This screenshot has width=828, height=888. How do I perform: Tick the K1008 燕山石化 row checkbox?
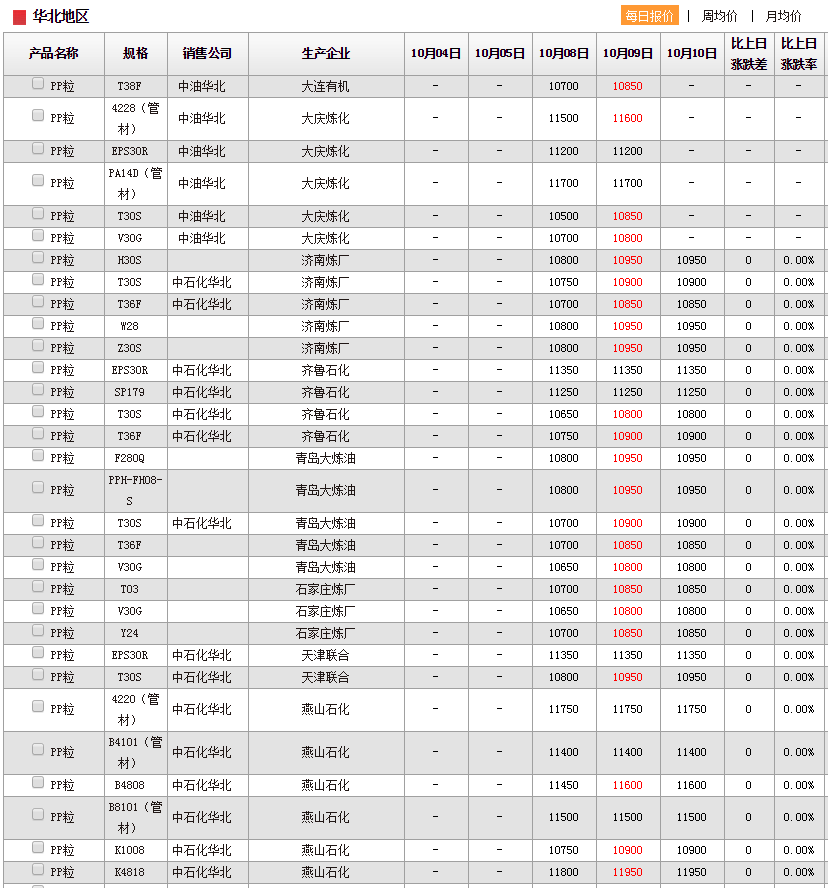coord(38,847)
